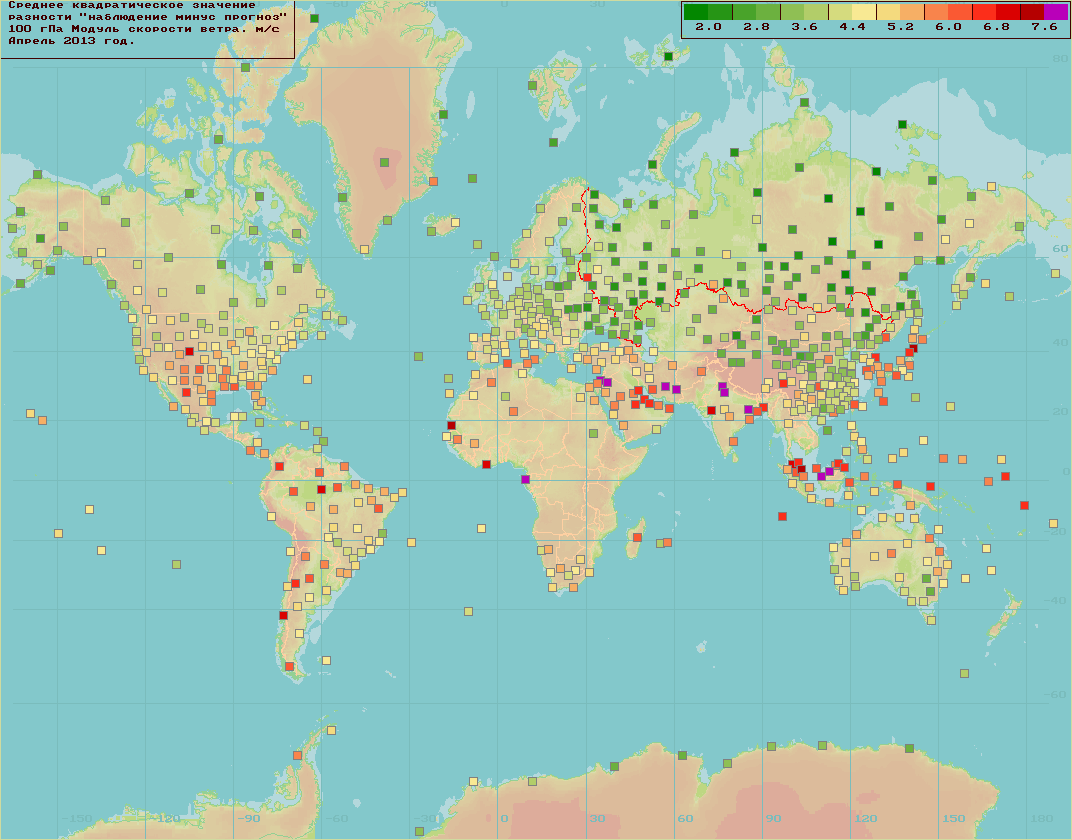Click the dark red marker in the western United States
The image size is (1072, 840).
pyautogui.click(x=189, y=351)
